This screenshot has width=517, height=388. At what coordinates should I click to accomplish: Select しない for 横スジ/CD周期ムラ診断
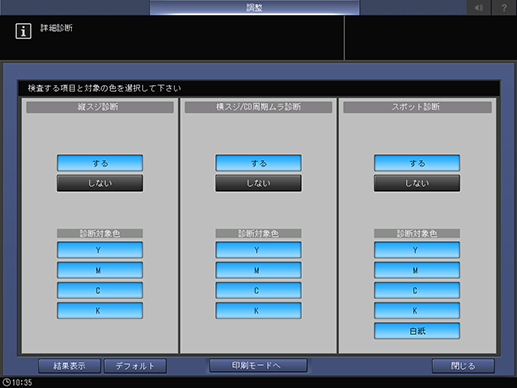(x=258, y=183)
